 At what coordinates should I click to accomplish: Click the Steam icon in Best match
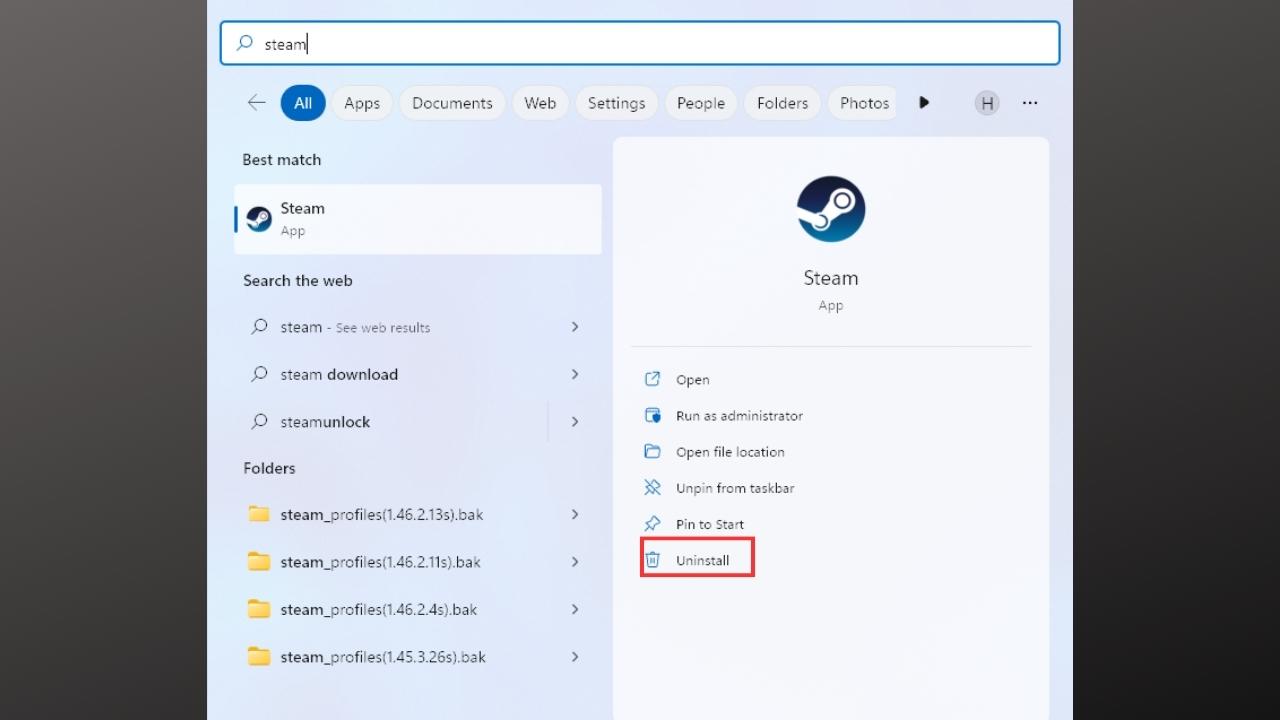coord(259,219)
